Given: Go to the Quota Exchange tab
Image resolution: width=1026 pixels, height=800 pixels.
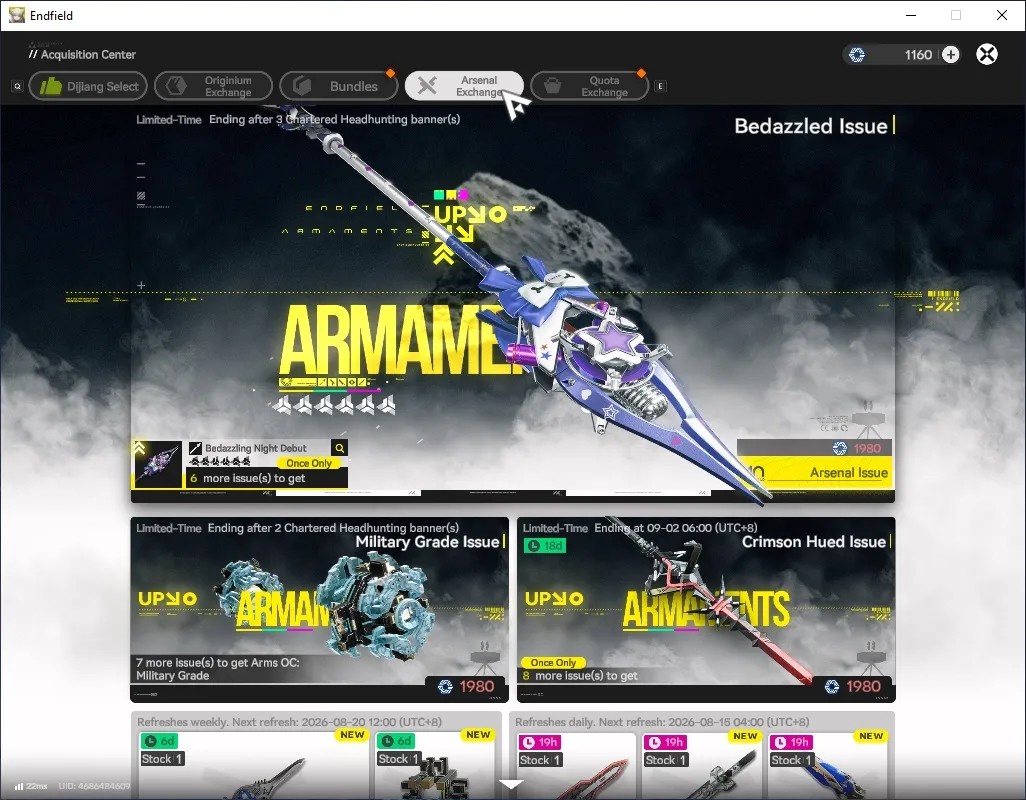Looking at the screenshot, I should 590,86.
